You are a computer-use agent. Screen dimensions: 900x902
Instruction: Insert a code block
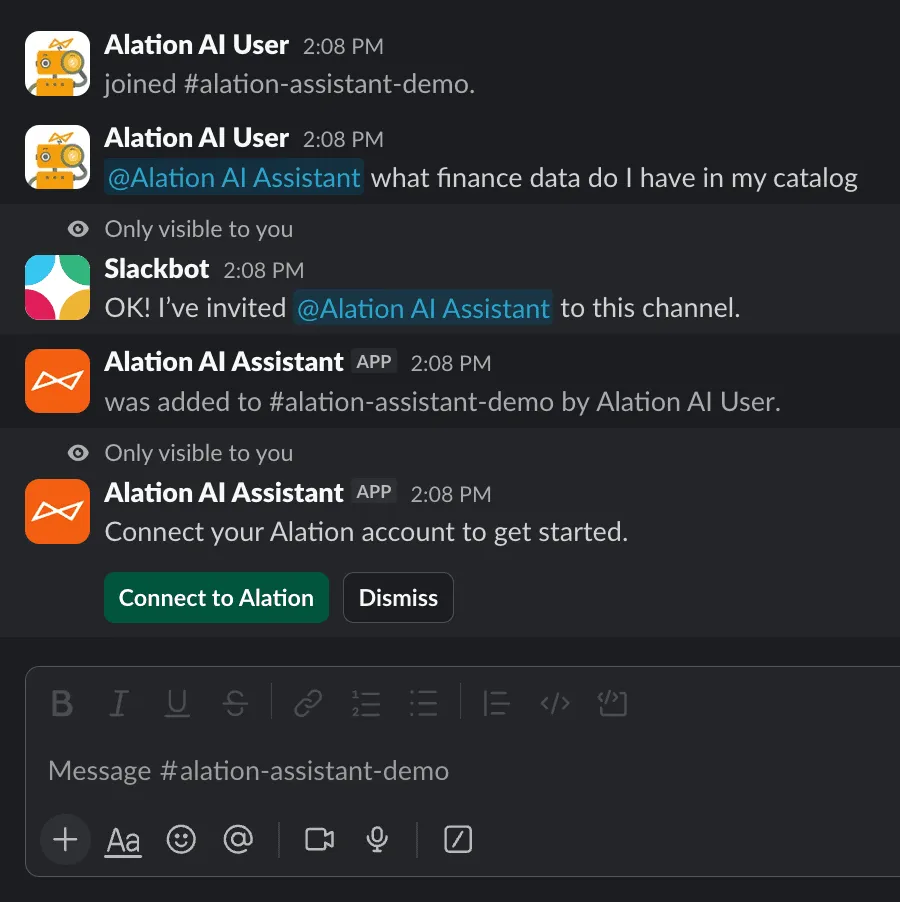pyautogui.click(x=613, y=704)
